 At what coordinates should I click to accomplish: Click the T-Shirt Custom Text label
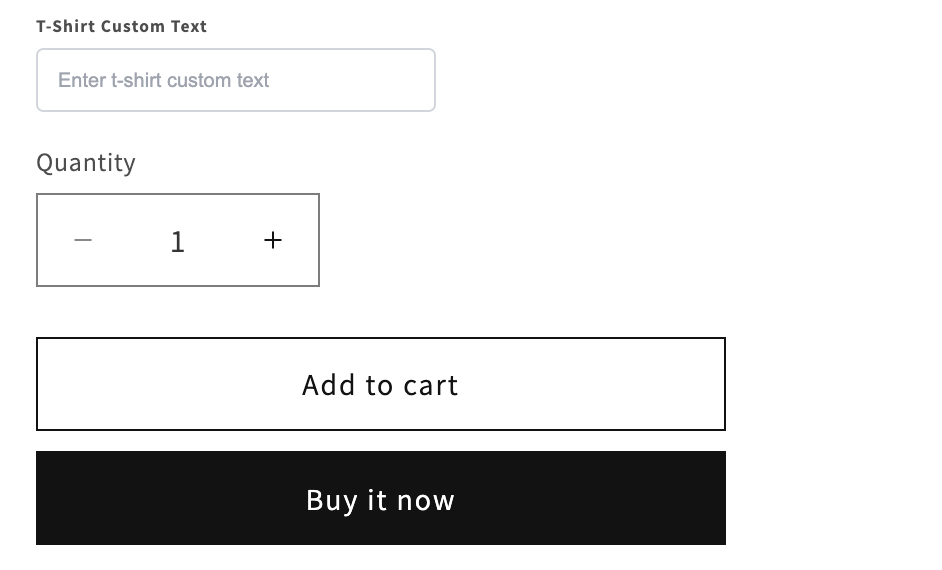click(x=121, y=26)
